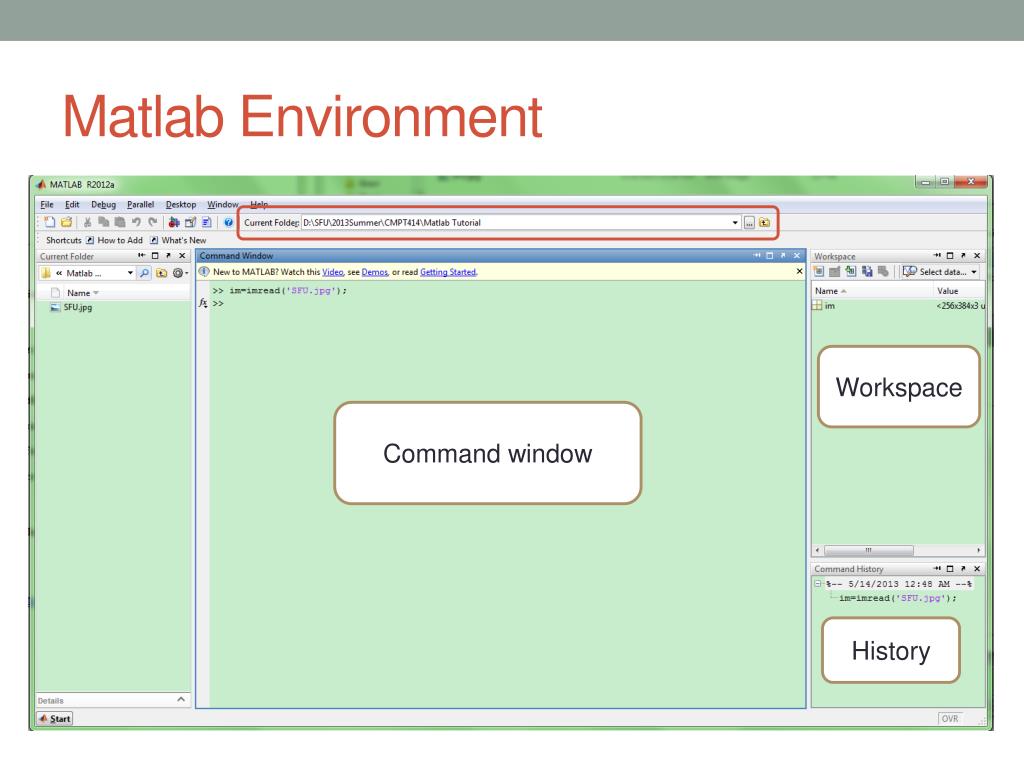Click the Start button at bottom left

click(55, 718)
